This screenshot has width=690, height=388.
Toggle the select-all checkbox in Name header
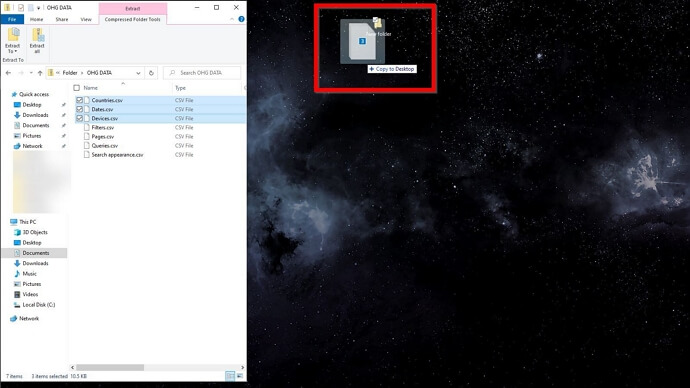coord(77,88)
